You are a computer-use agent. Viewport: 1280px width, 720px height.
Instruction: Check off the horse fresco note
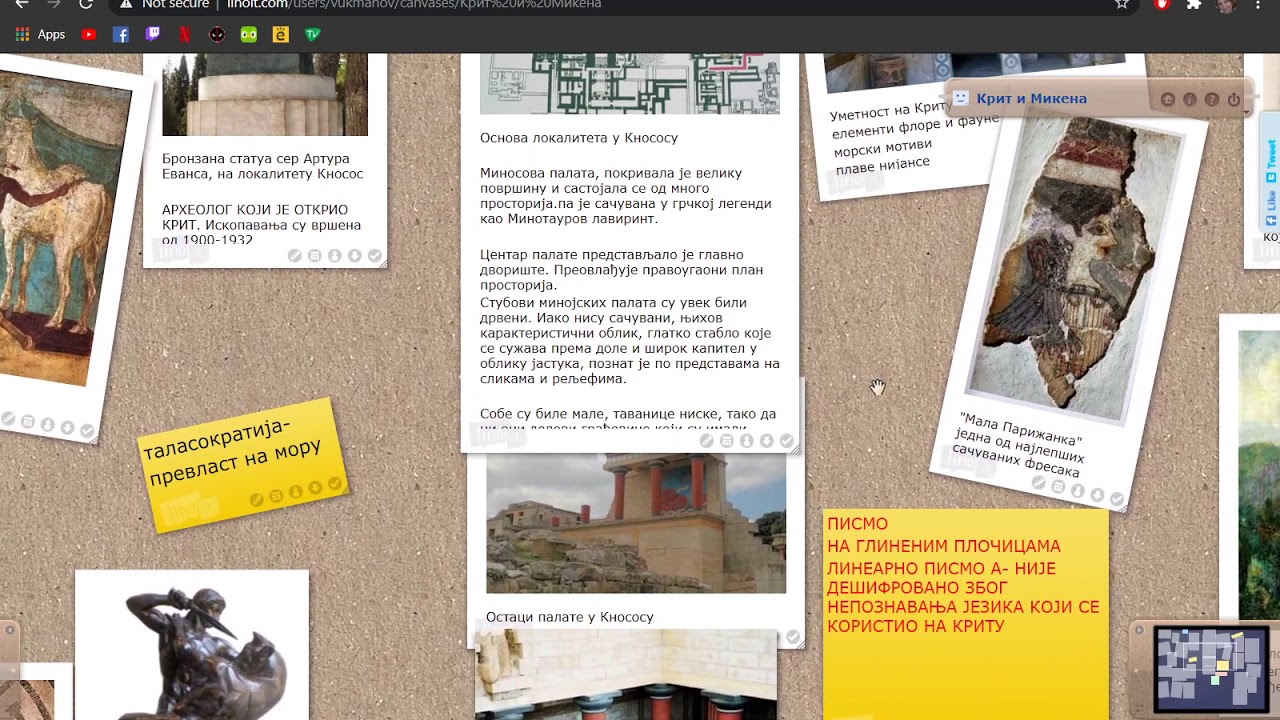coord(87,431)
